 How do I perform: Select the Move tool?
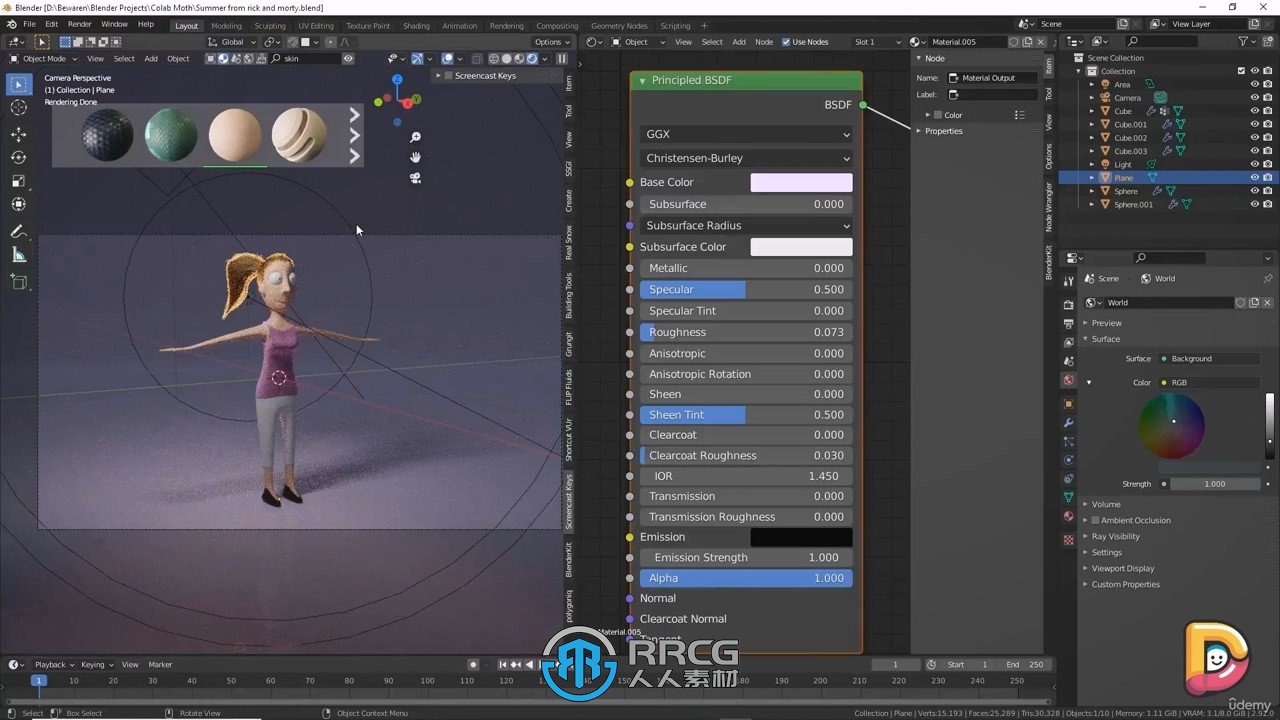(19, 134)
